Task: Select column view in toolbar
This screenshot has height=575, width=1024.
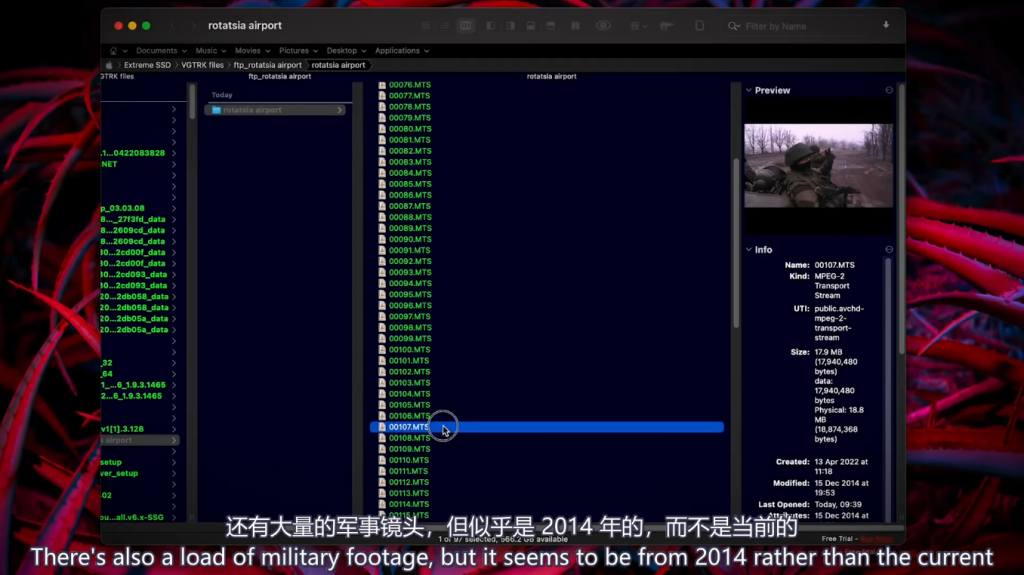Action: (x=466, y=25)
